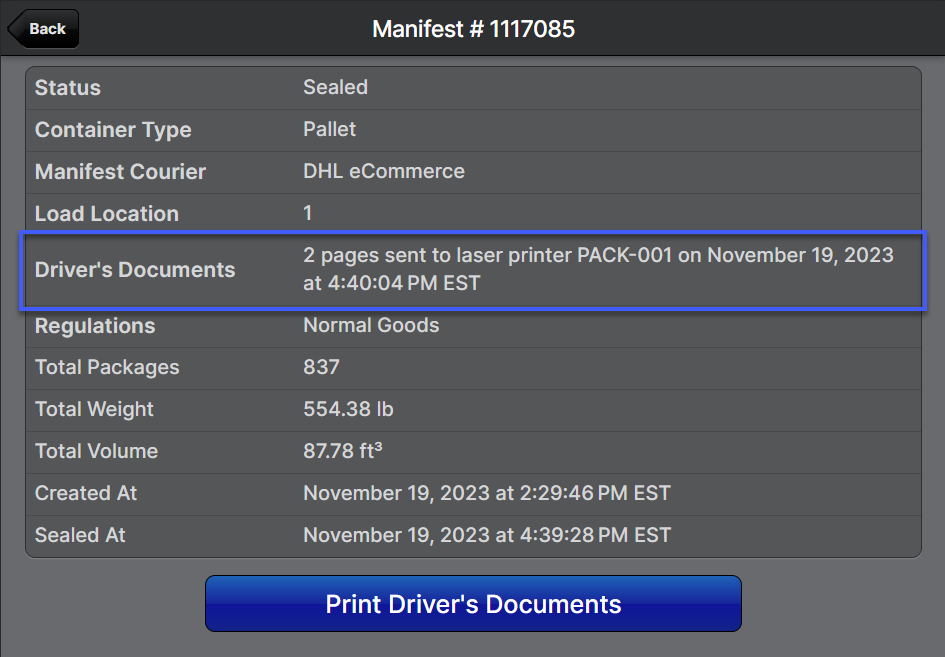Go back using the Back button
Screen dimensions: 945x657
44,29
